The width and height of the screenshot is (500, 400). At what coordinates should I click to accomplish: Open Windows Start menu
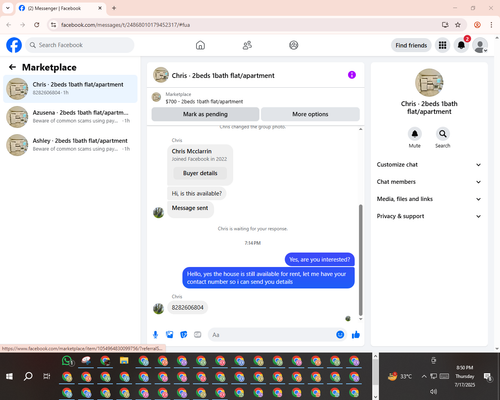tap(9, 376)
